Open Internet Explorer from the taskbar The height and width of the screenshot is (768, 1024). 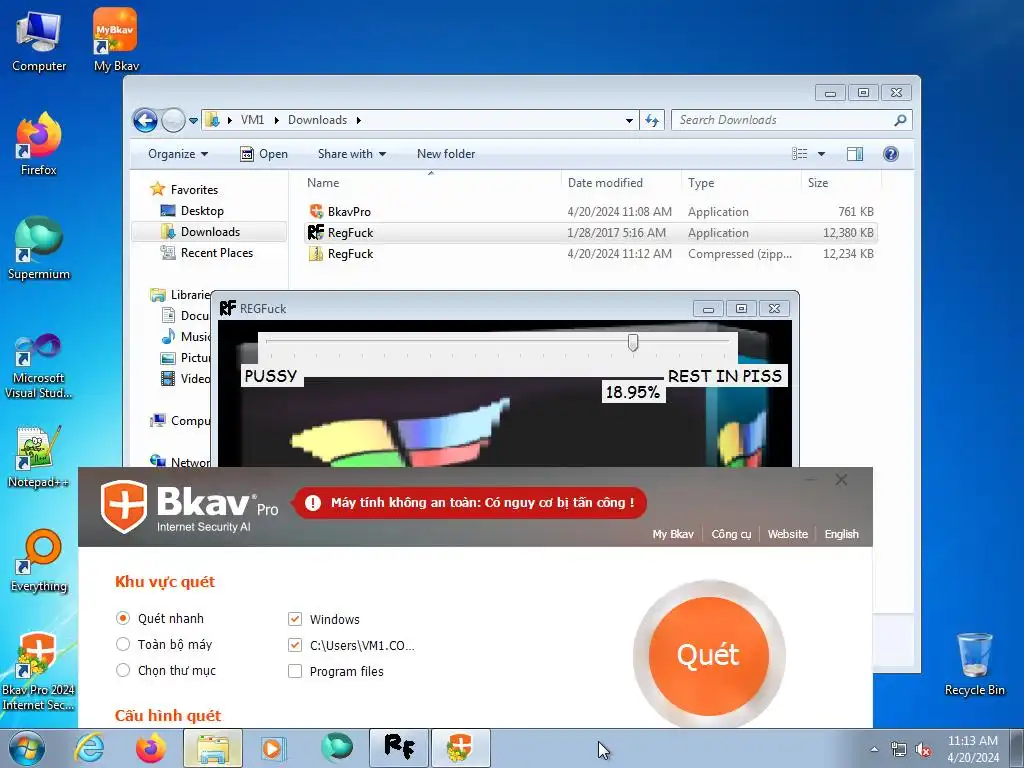click(89, 748)
